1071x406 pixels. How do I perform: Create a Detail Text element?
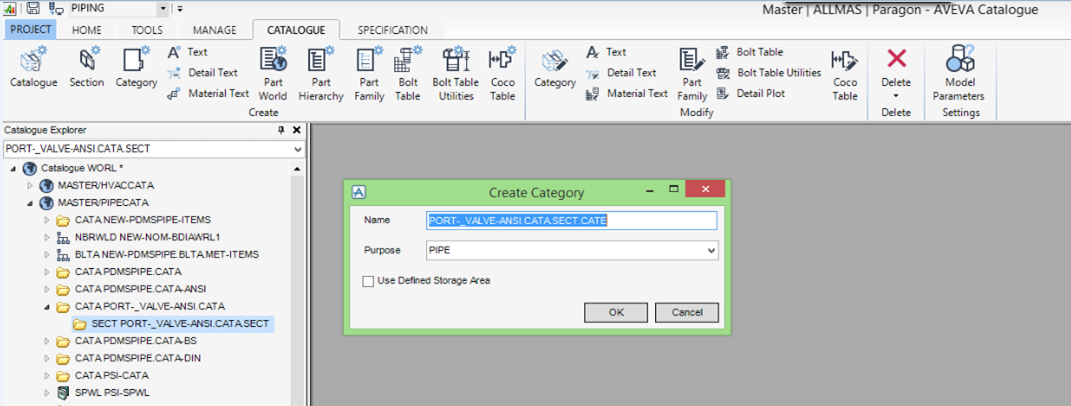coord(203,72)
